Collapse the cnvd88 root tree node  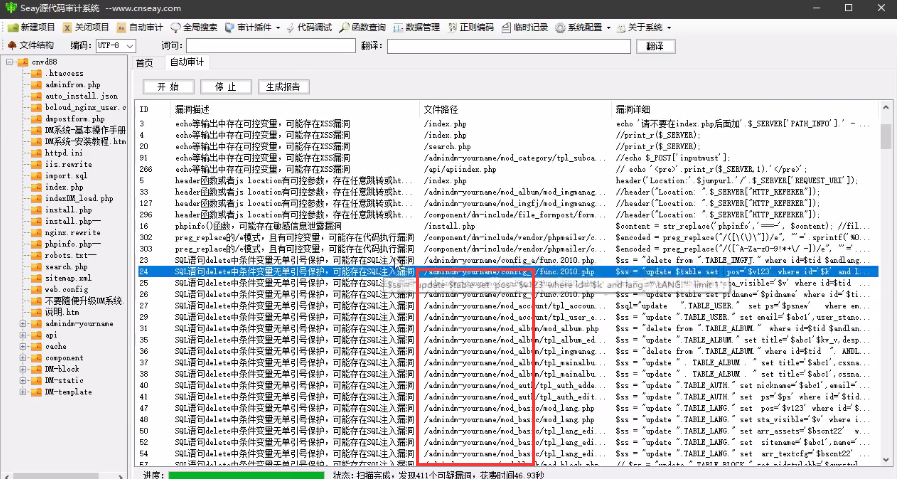pos(11,62)
